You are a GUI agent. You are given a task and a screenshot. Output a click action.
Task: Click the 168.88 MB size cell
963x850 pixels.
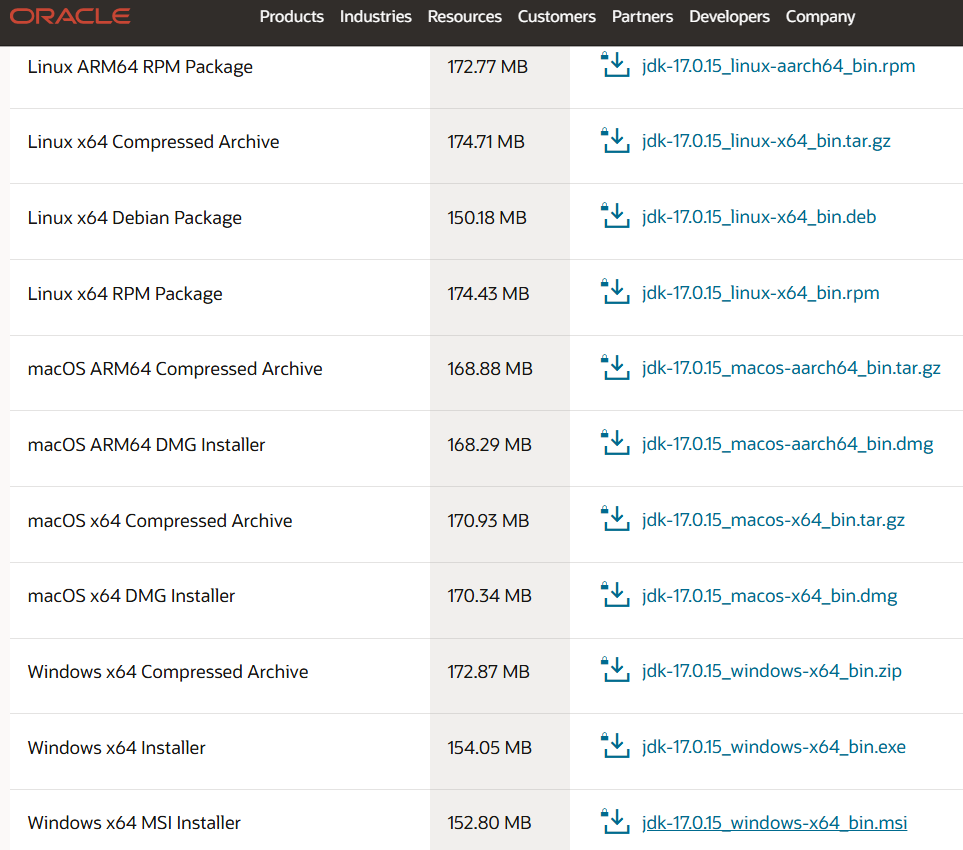pyautogui.click(x=500, y=373)
